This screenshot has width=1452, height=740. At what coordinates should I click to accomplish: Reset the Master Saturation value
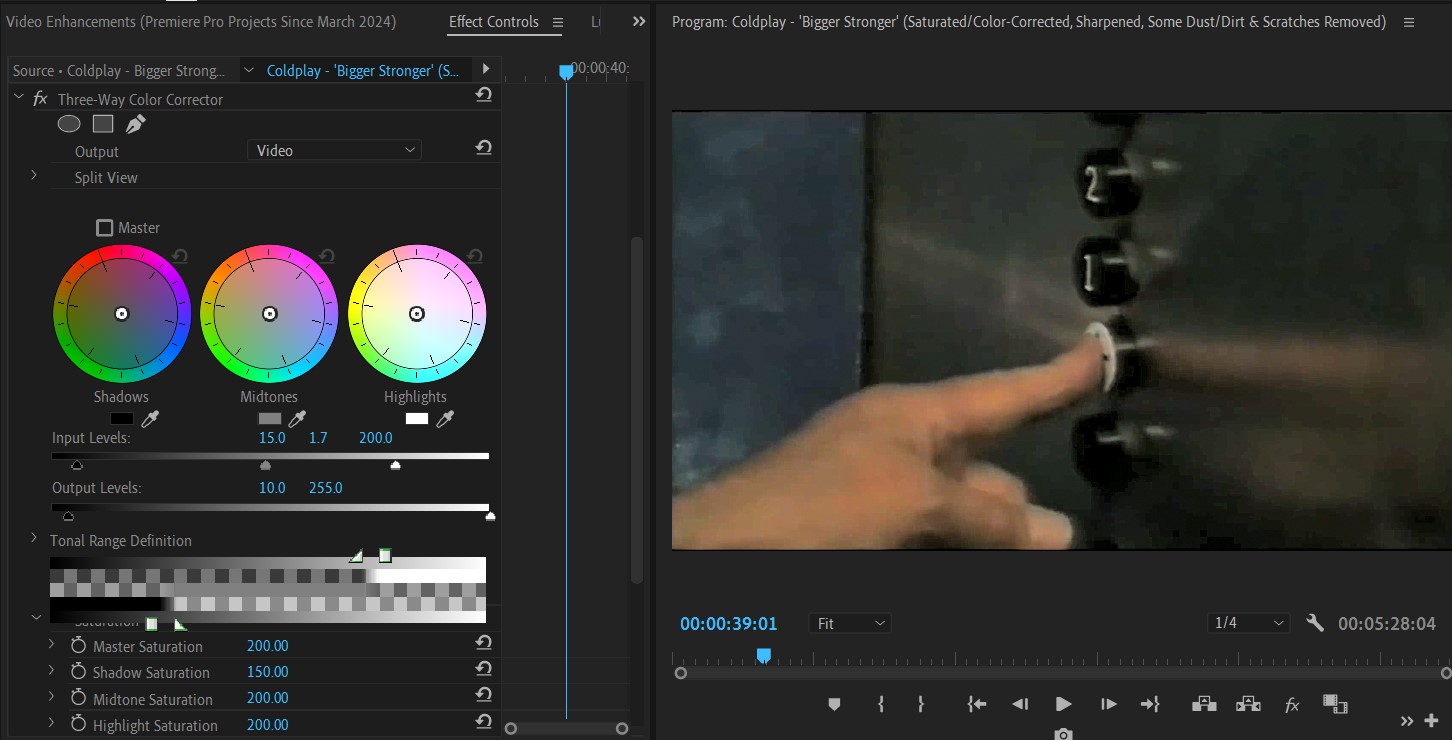coord(484,643)
